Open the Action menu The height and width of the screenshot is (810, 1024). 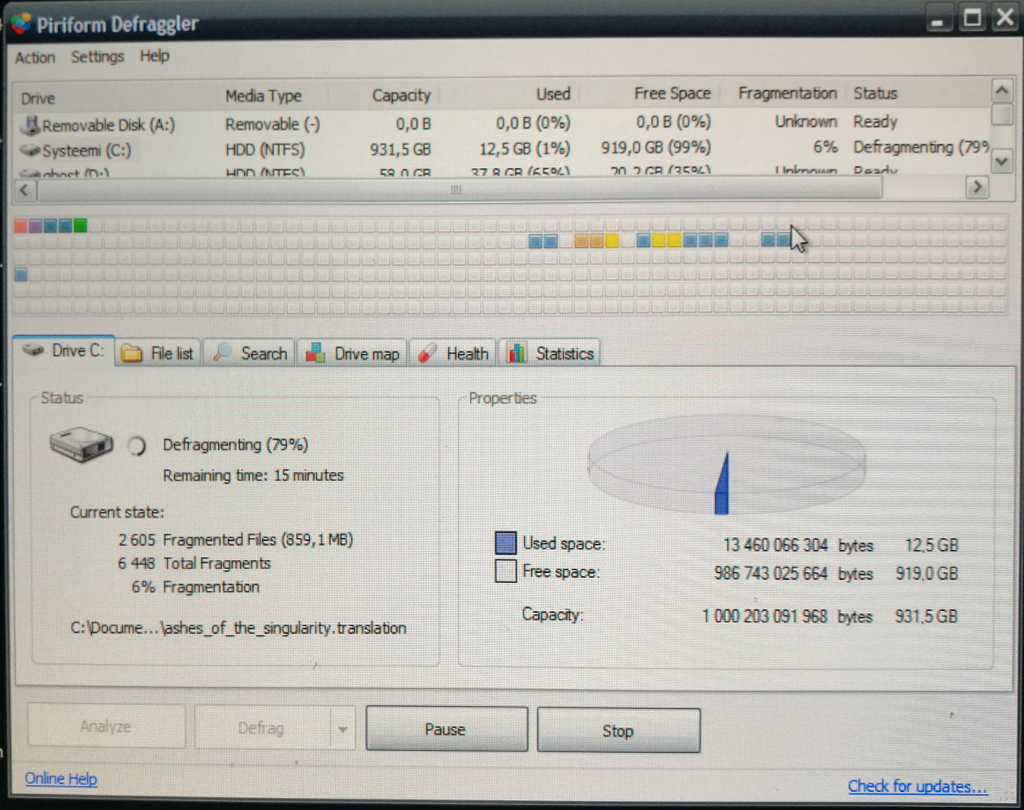[35, 57]
